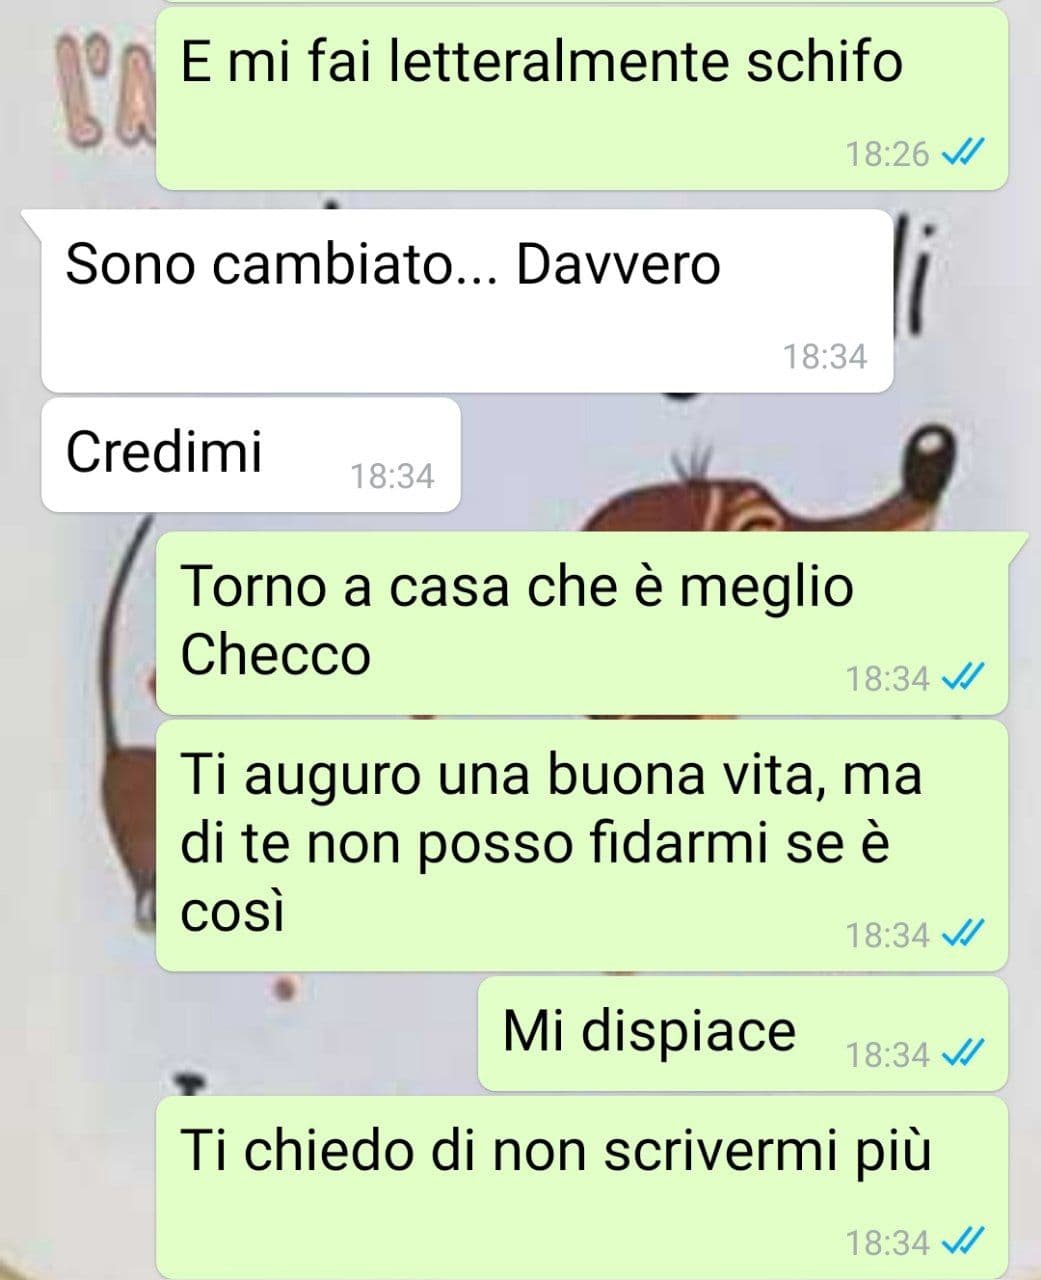Select the 'Mi dispiace' message bubble

pyautogui.click(x=742, y=1033)
